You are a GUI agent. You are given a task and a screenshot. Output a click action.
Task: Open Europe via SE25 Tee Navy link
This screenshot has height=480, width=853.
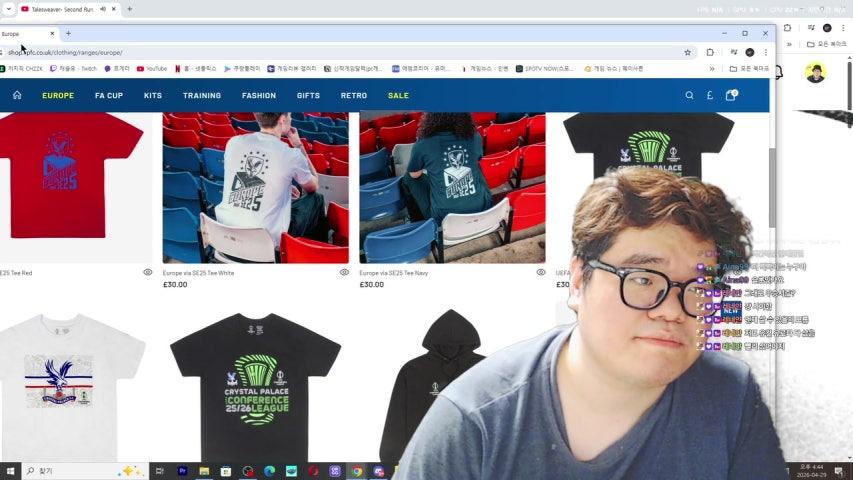[x=394, y=273]
